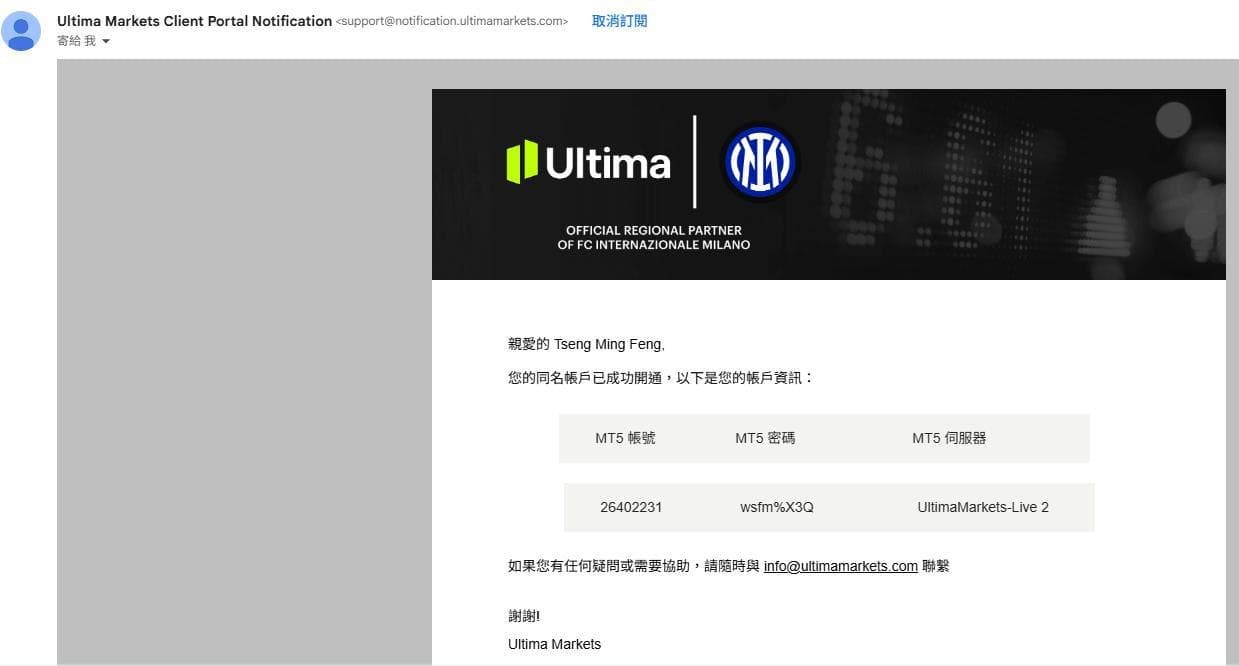The width and height of the screenshot is (1239, 666).
Task: Click the 謝謝! closing text
Action: pos(524,616)
